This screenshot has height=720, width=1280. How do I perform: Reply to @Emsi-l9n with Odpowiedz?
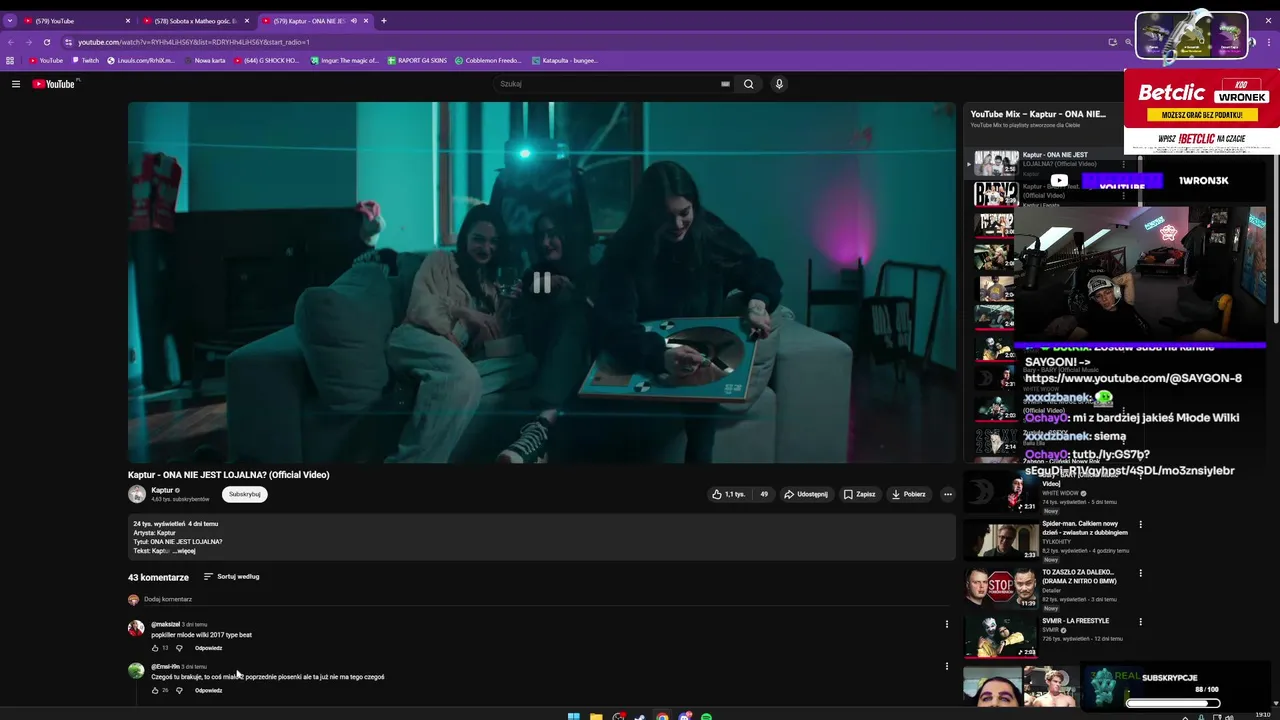[208, 690]
